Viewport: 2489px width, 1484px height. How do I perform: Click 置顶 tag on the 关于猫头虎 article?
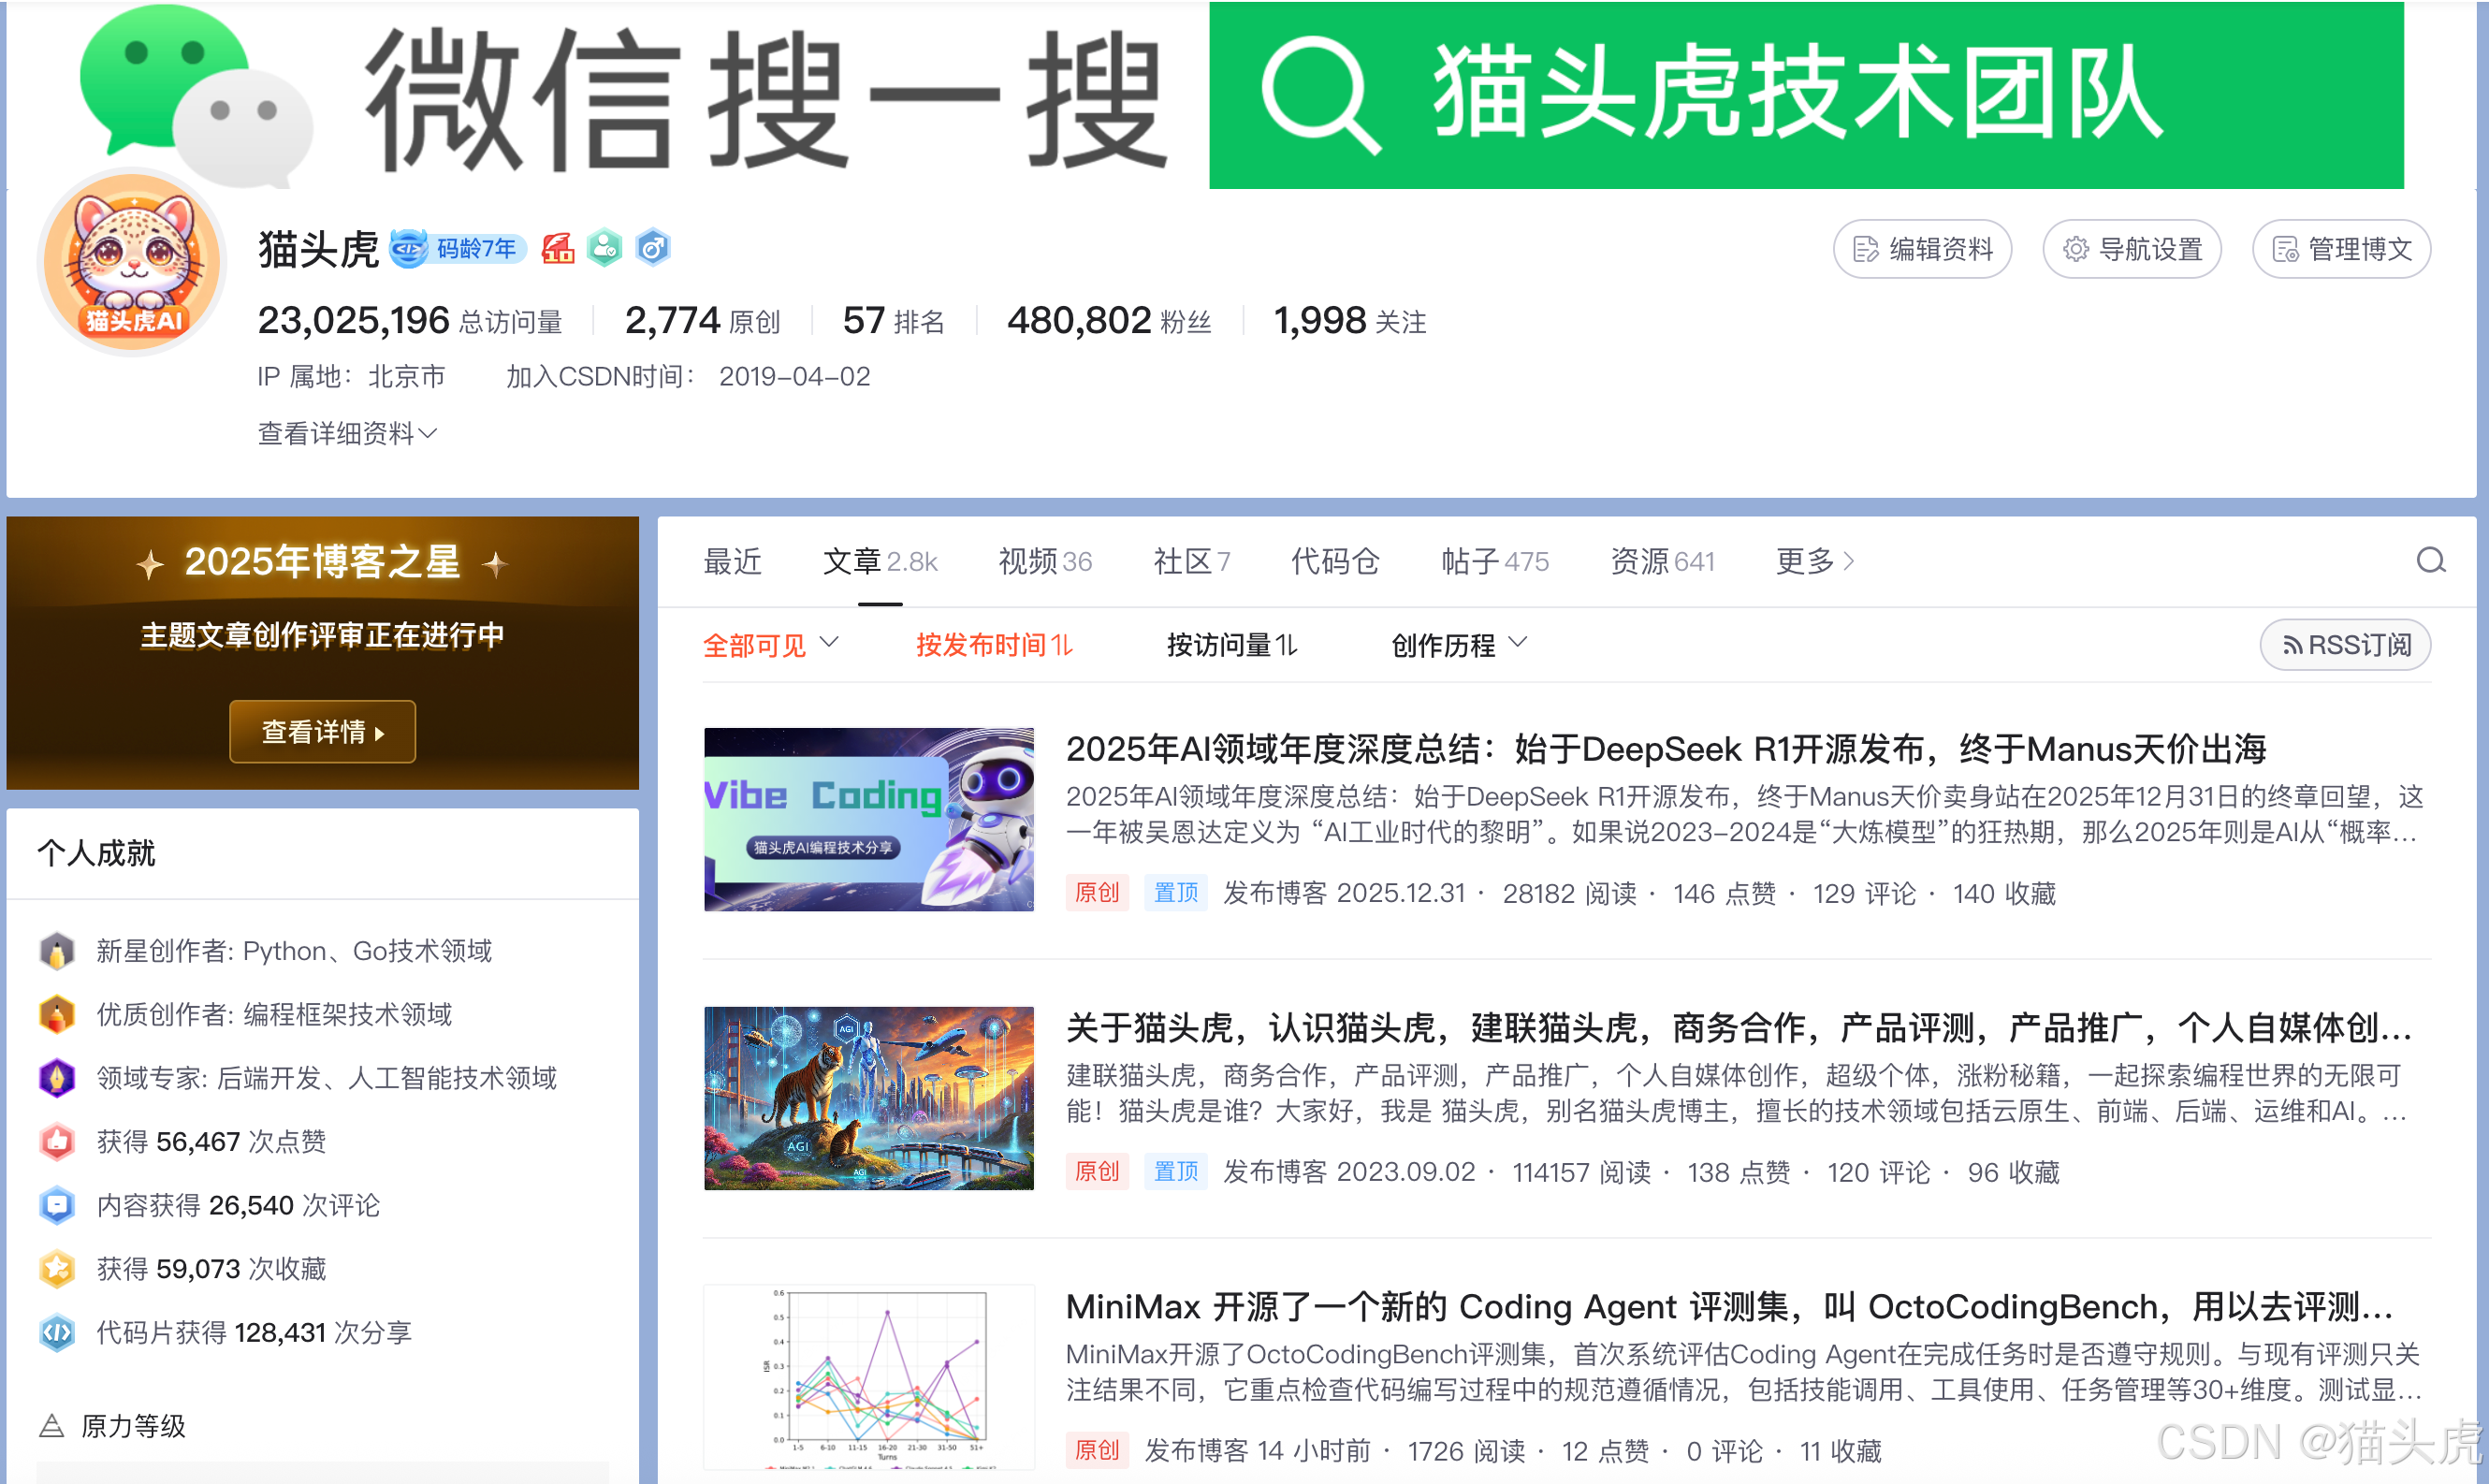[1175, 1172]
